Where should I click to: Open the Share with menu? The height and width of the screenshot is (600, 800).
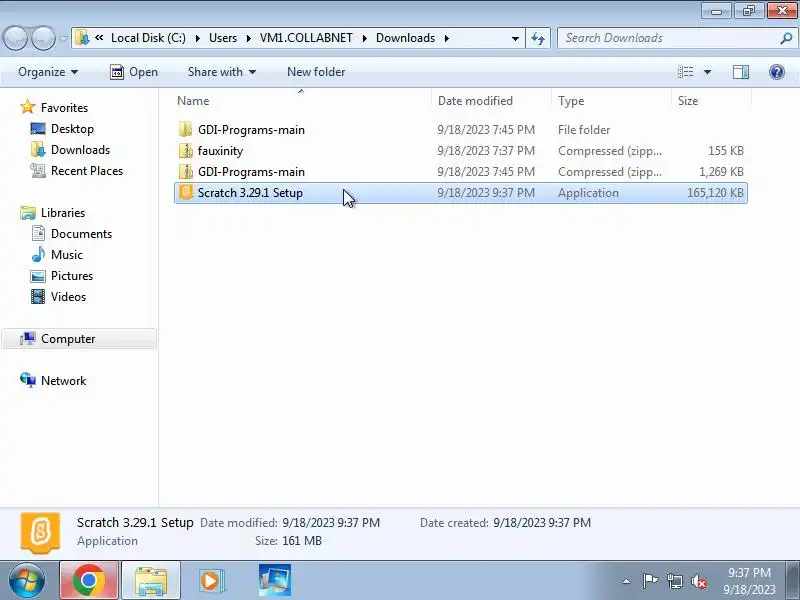tap(221, 72)
